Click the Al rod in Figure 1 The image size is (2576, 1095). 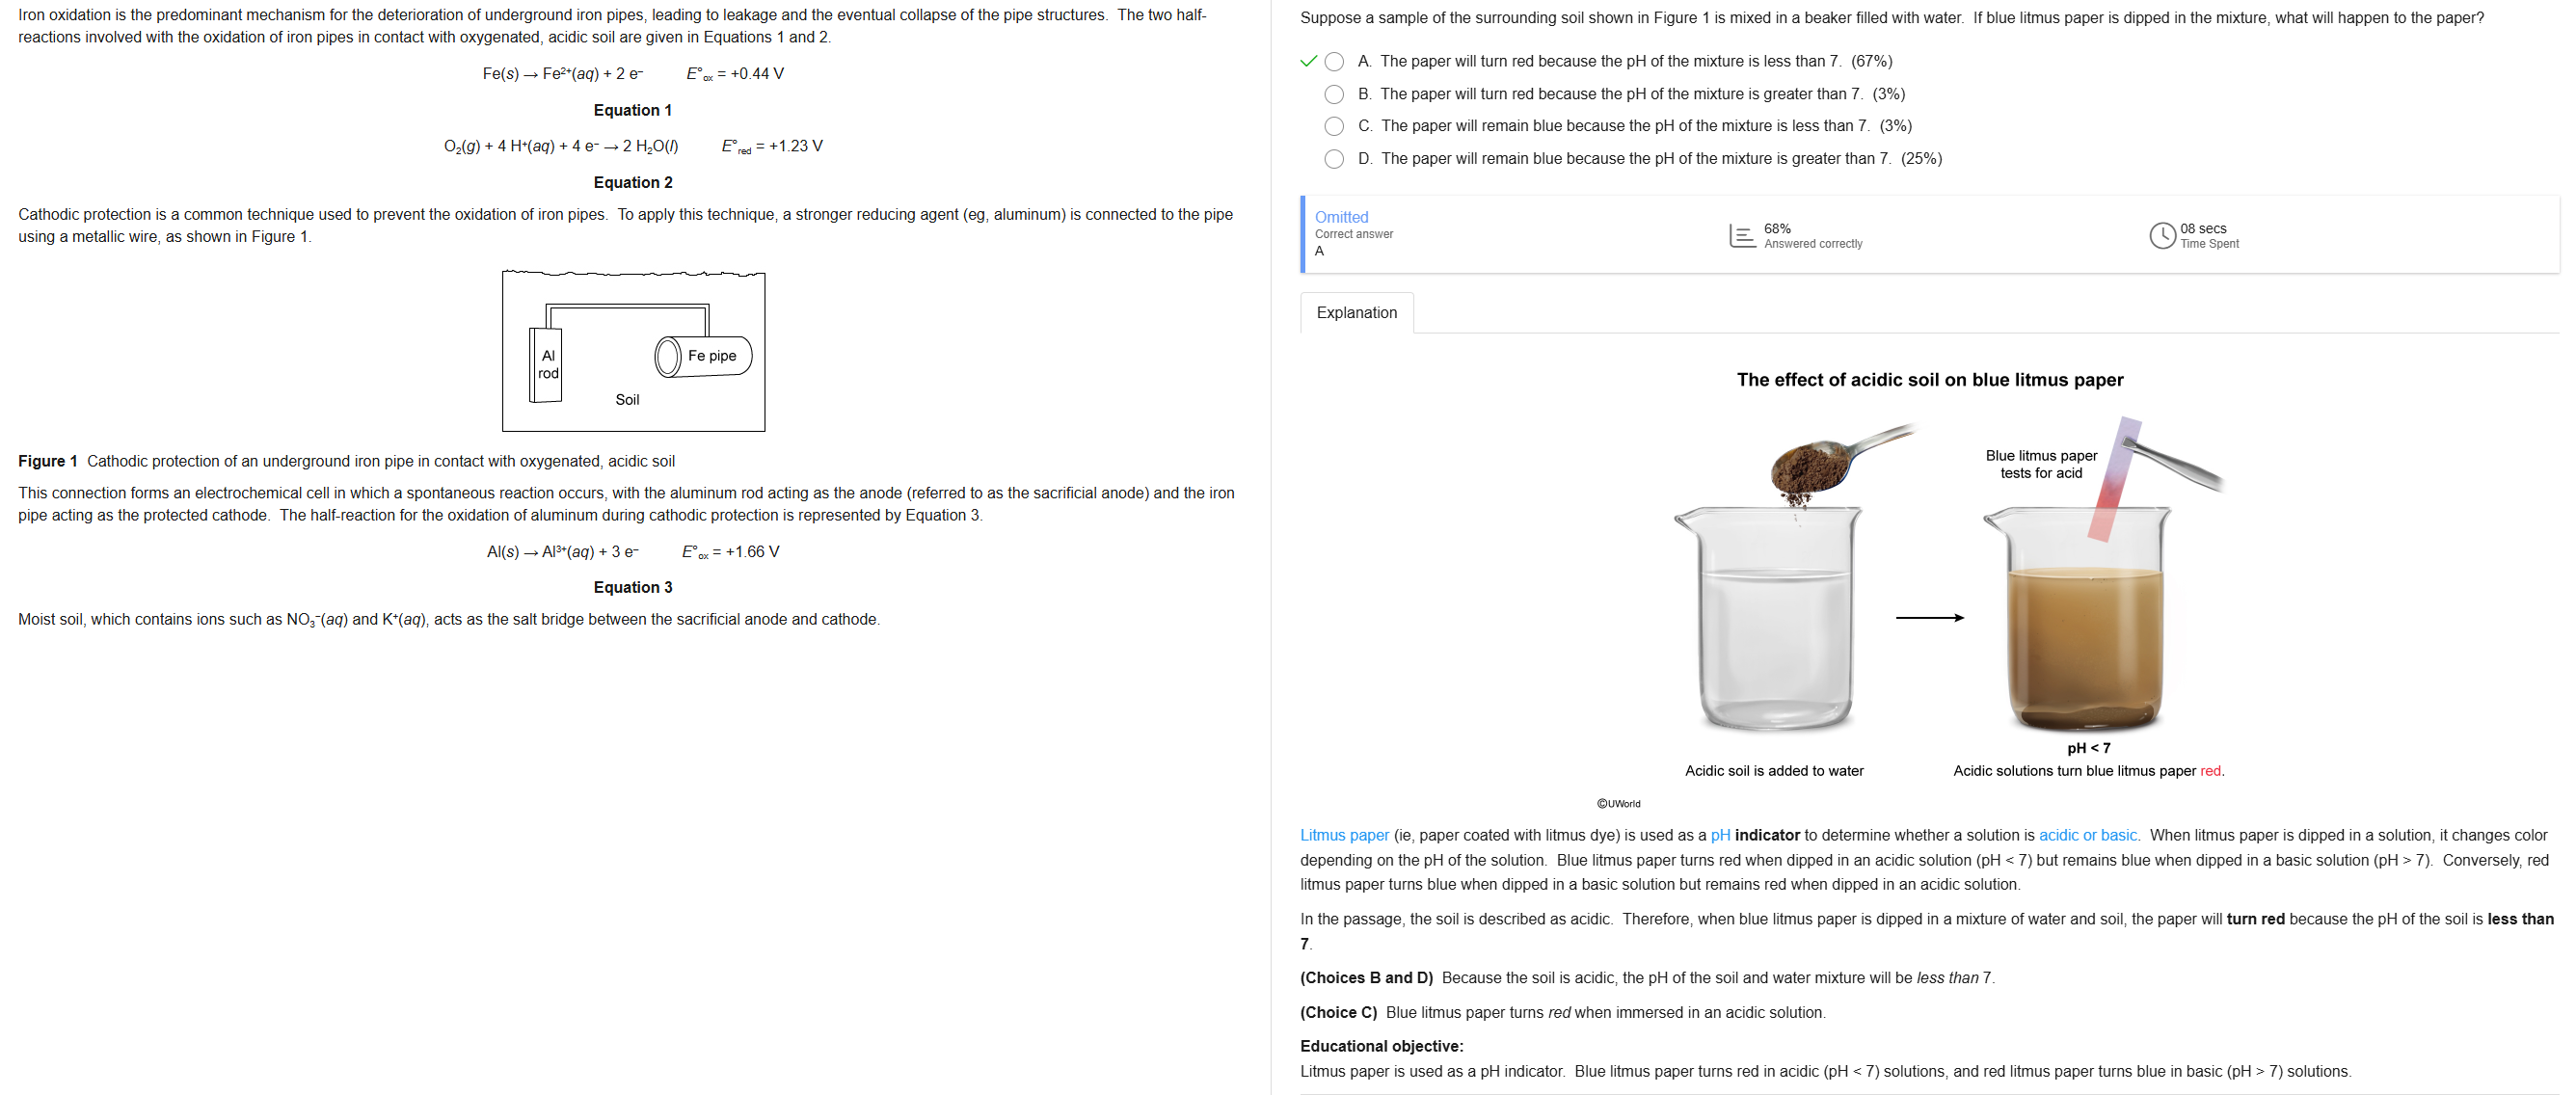(546, 365)
